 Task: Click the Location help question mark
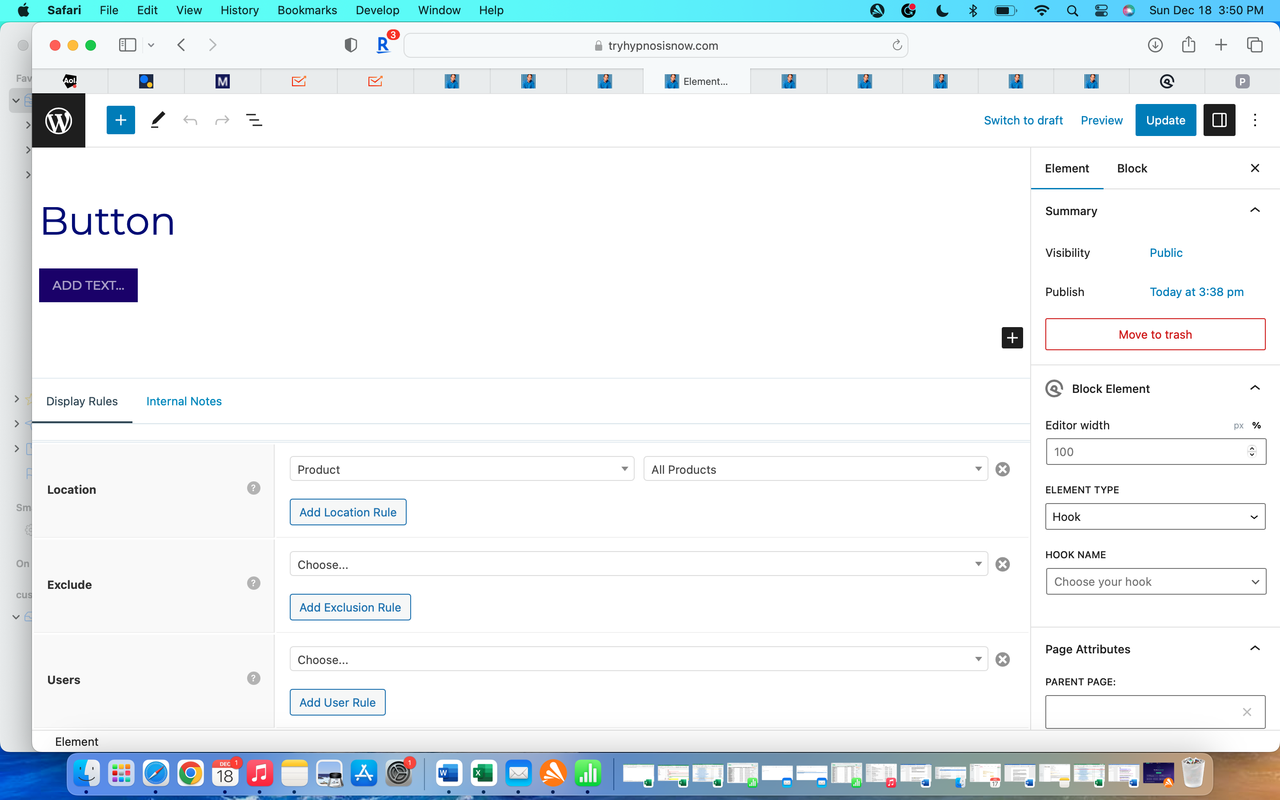[253, 486]
